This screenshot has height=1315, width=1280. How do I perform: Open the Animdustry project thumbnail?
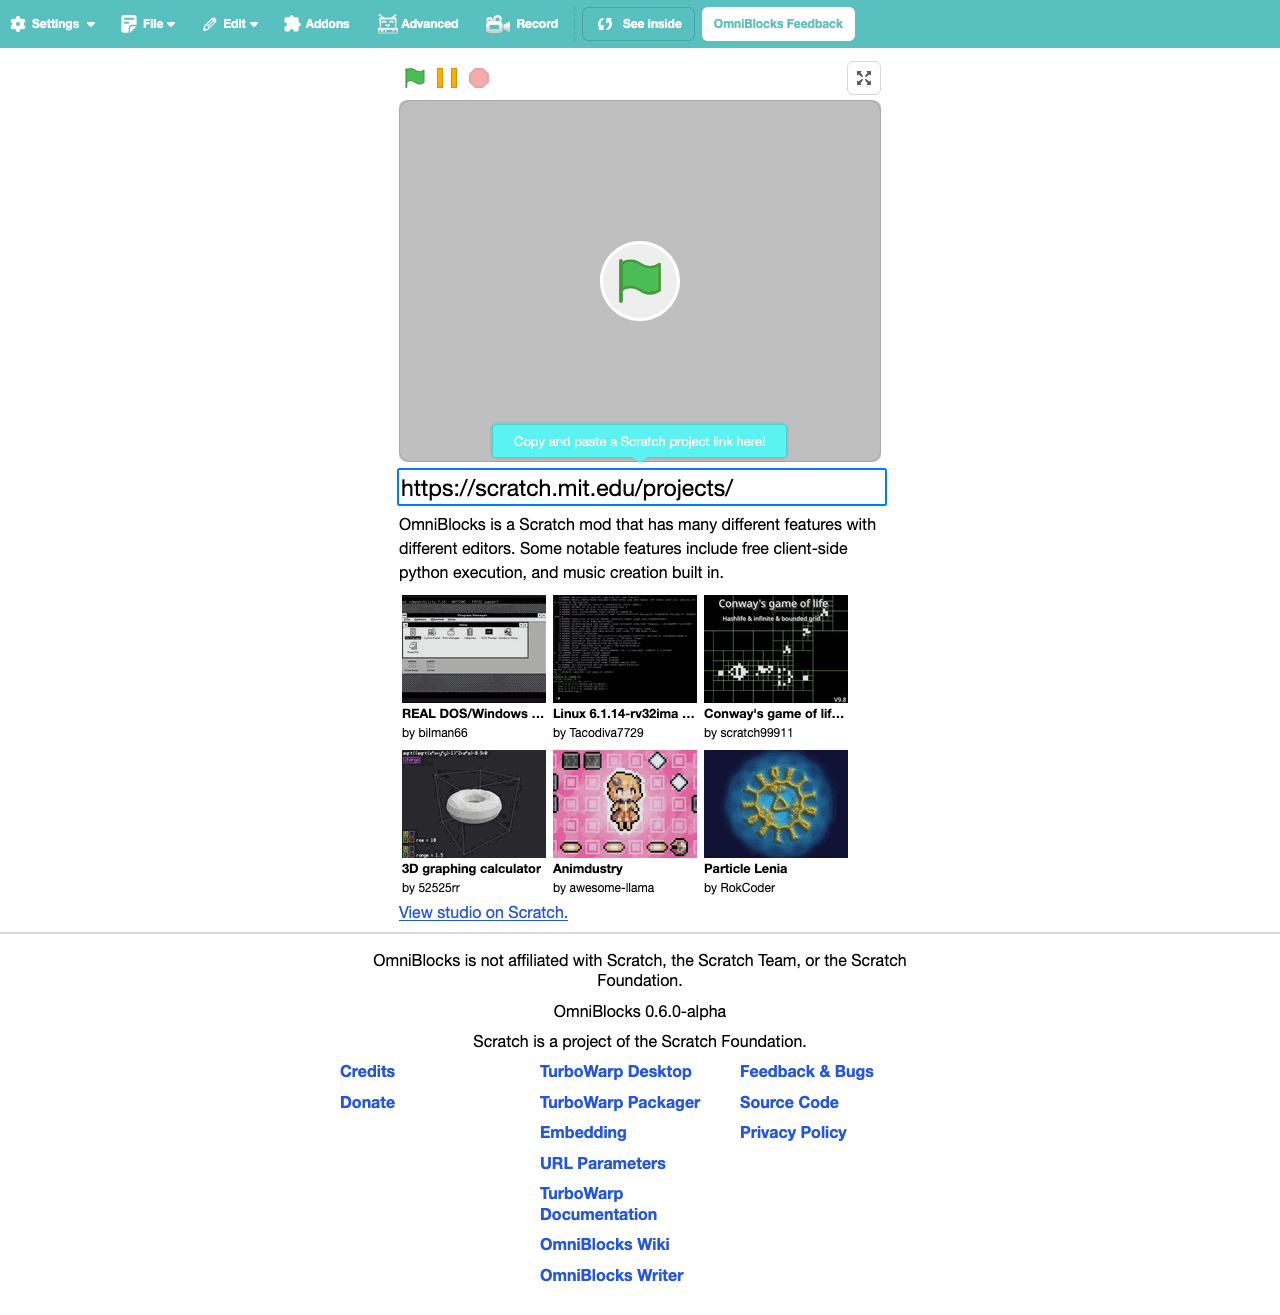click(625, 804)
